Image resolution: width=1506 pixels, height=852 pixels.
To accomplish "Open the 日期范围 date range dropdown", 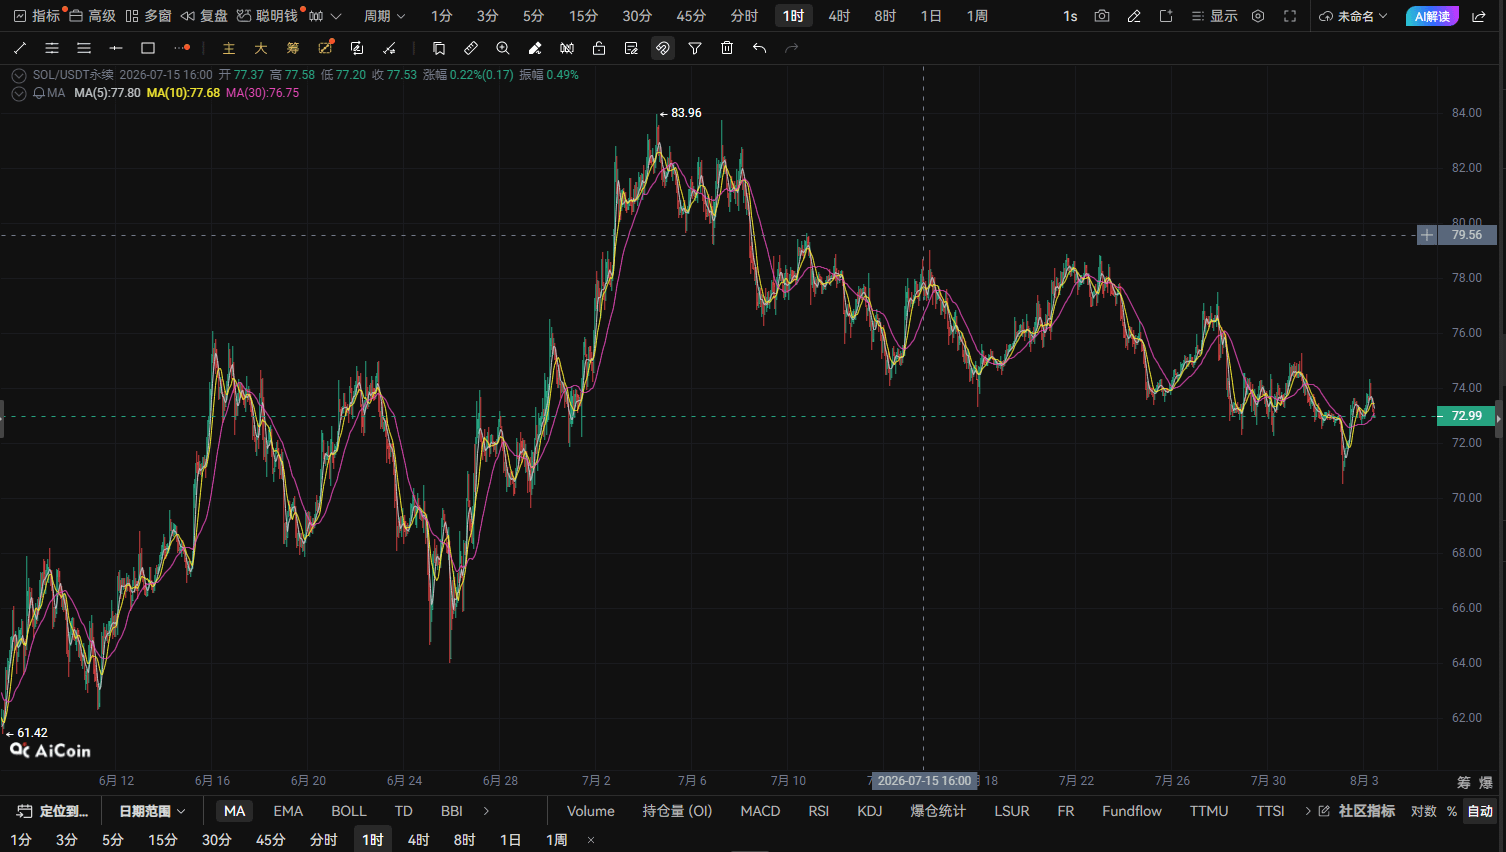I will click(x=152, y=811).
